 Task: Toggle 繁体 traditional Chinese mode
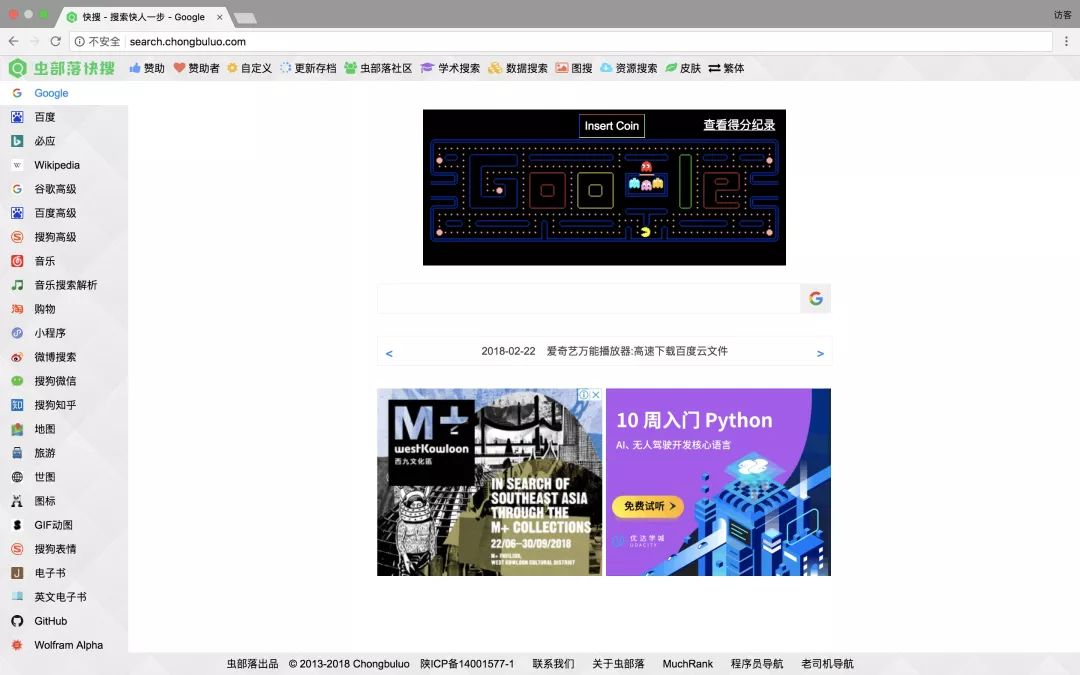coord(726,68)
